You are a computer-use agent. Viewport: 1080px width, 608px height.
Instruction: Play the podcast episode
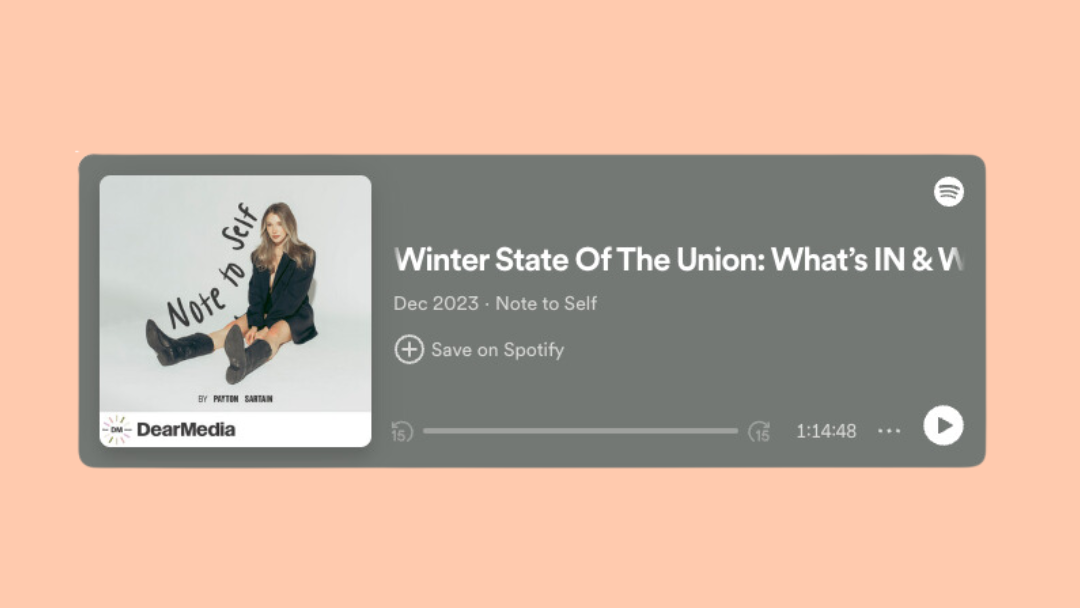[x=943, y=426]
